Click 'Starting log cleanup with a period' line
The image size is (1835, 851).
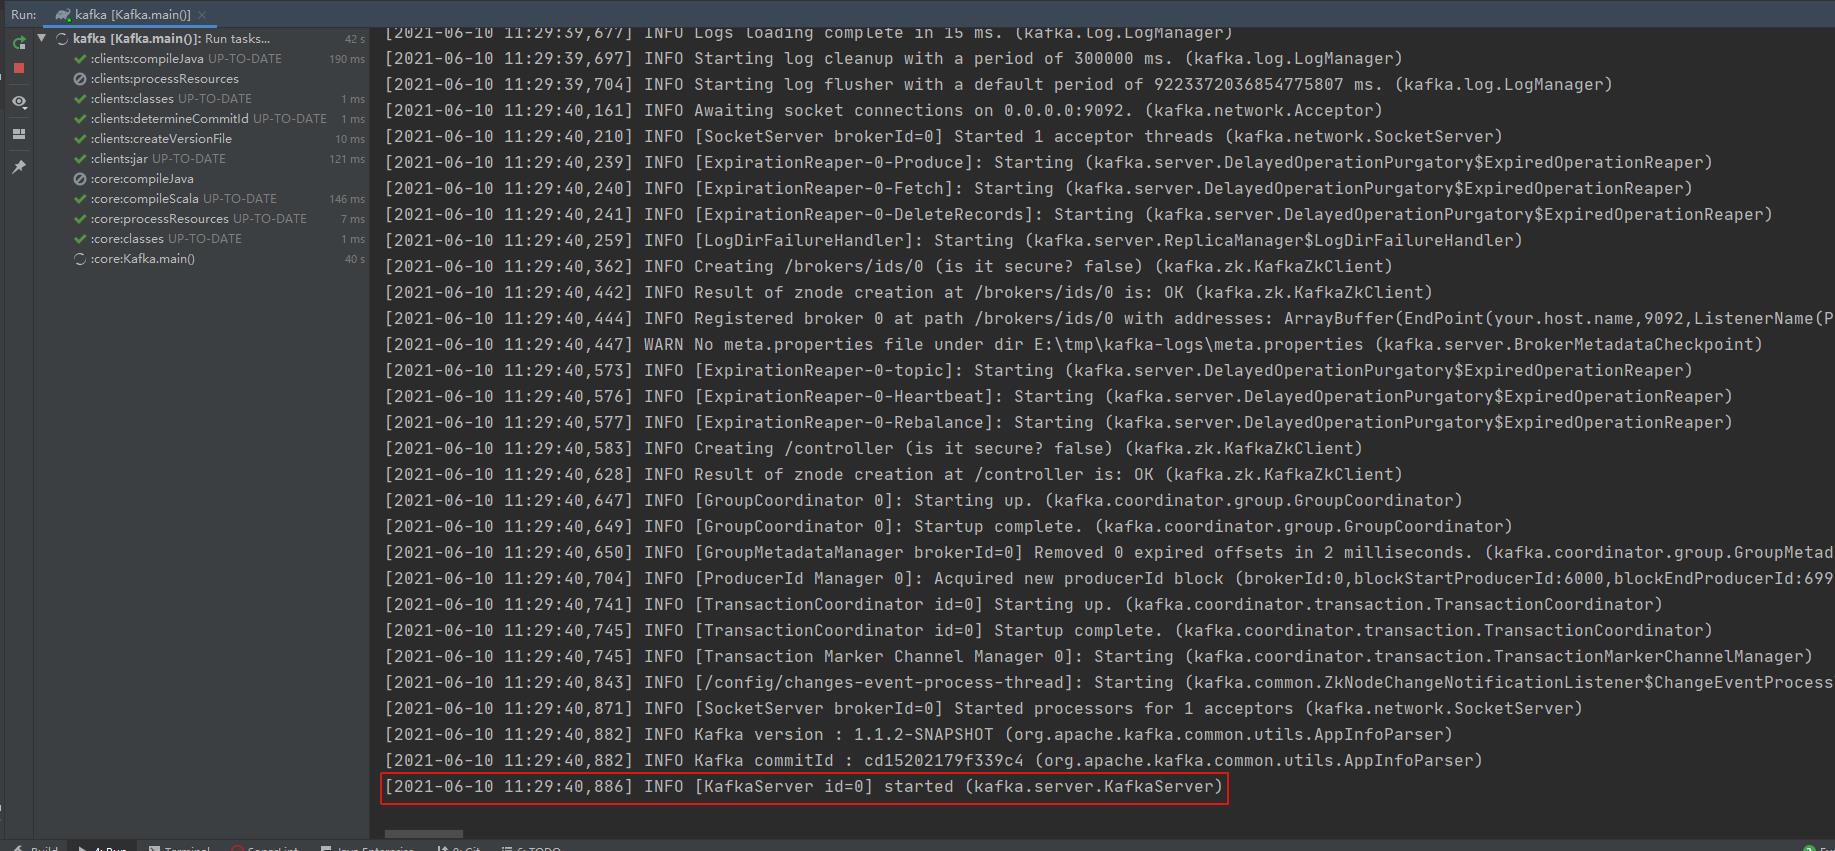[x=894, y=59]
